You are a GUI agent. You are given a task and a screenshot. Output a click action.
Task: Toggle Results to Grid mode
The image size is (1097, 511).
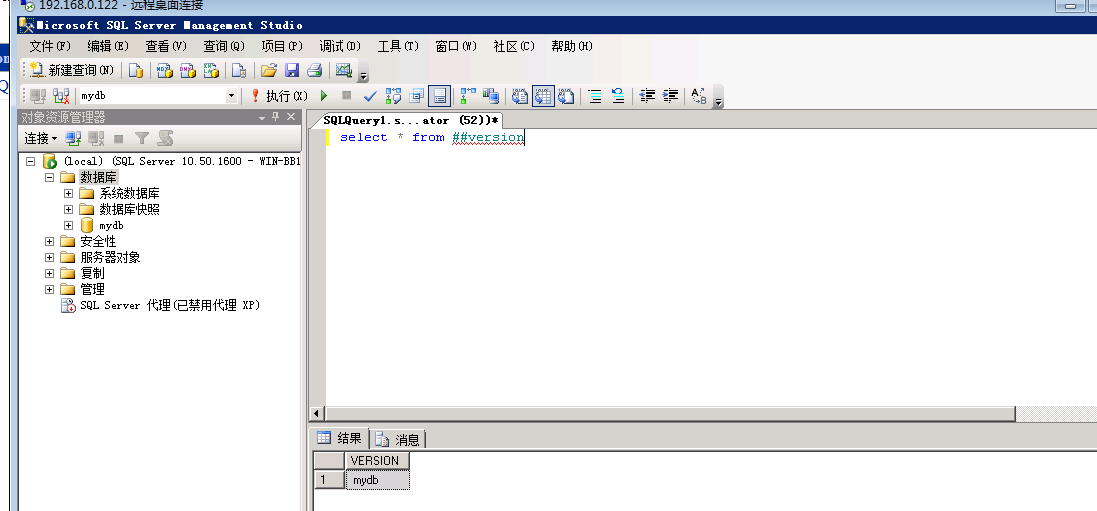543,96
